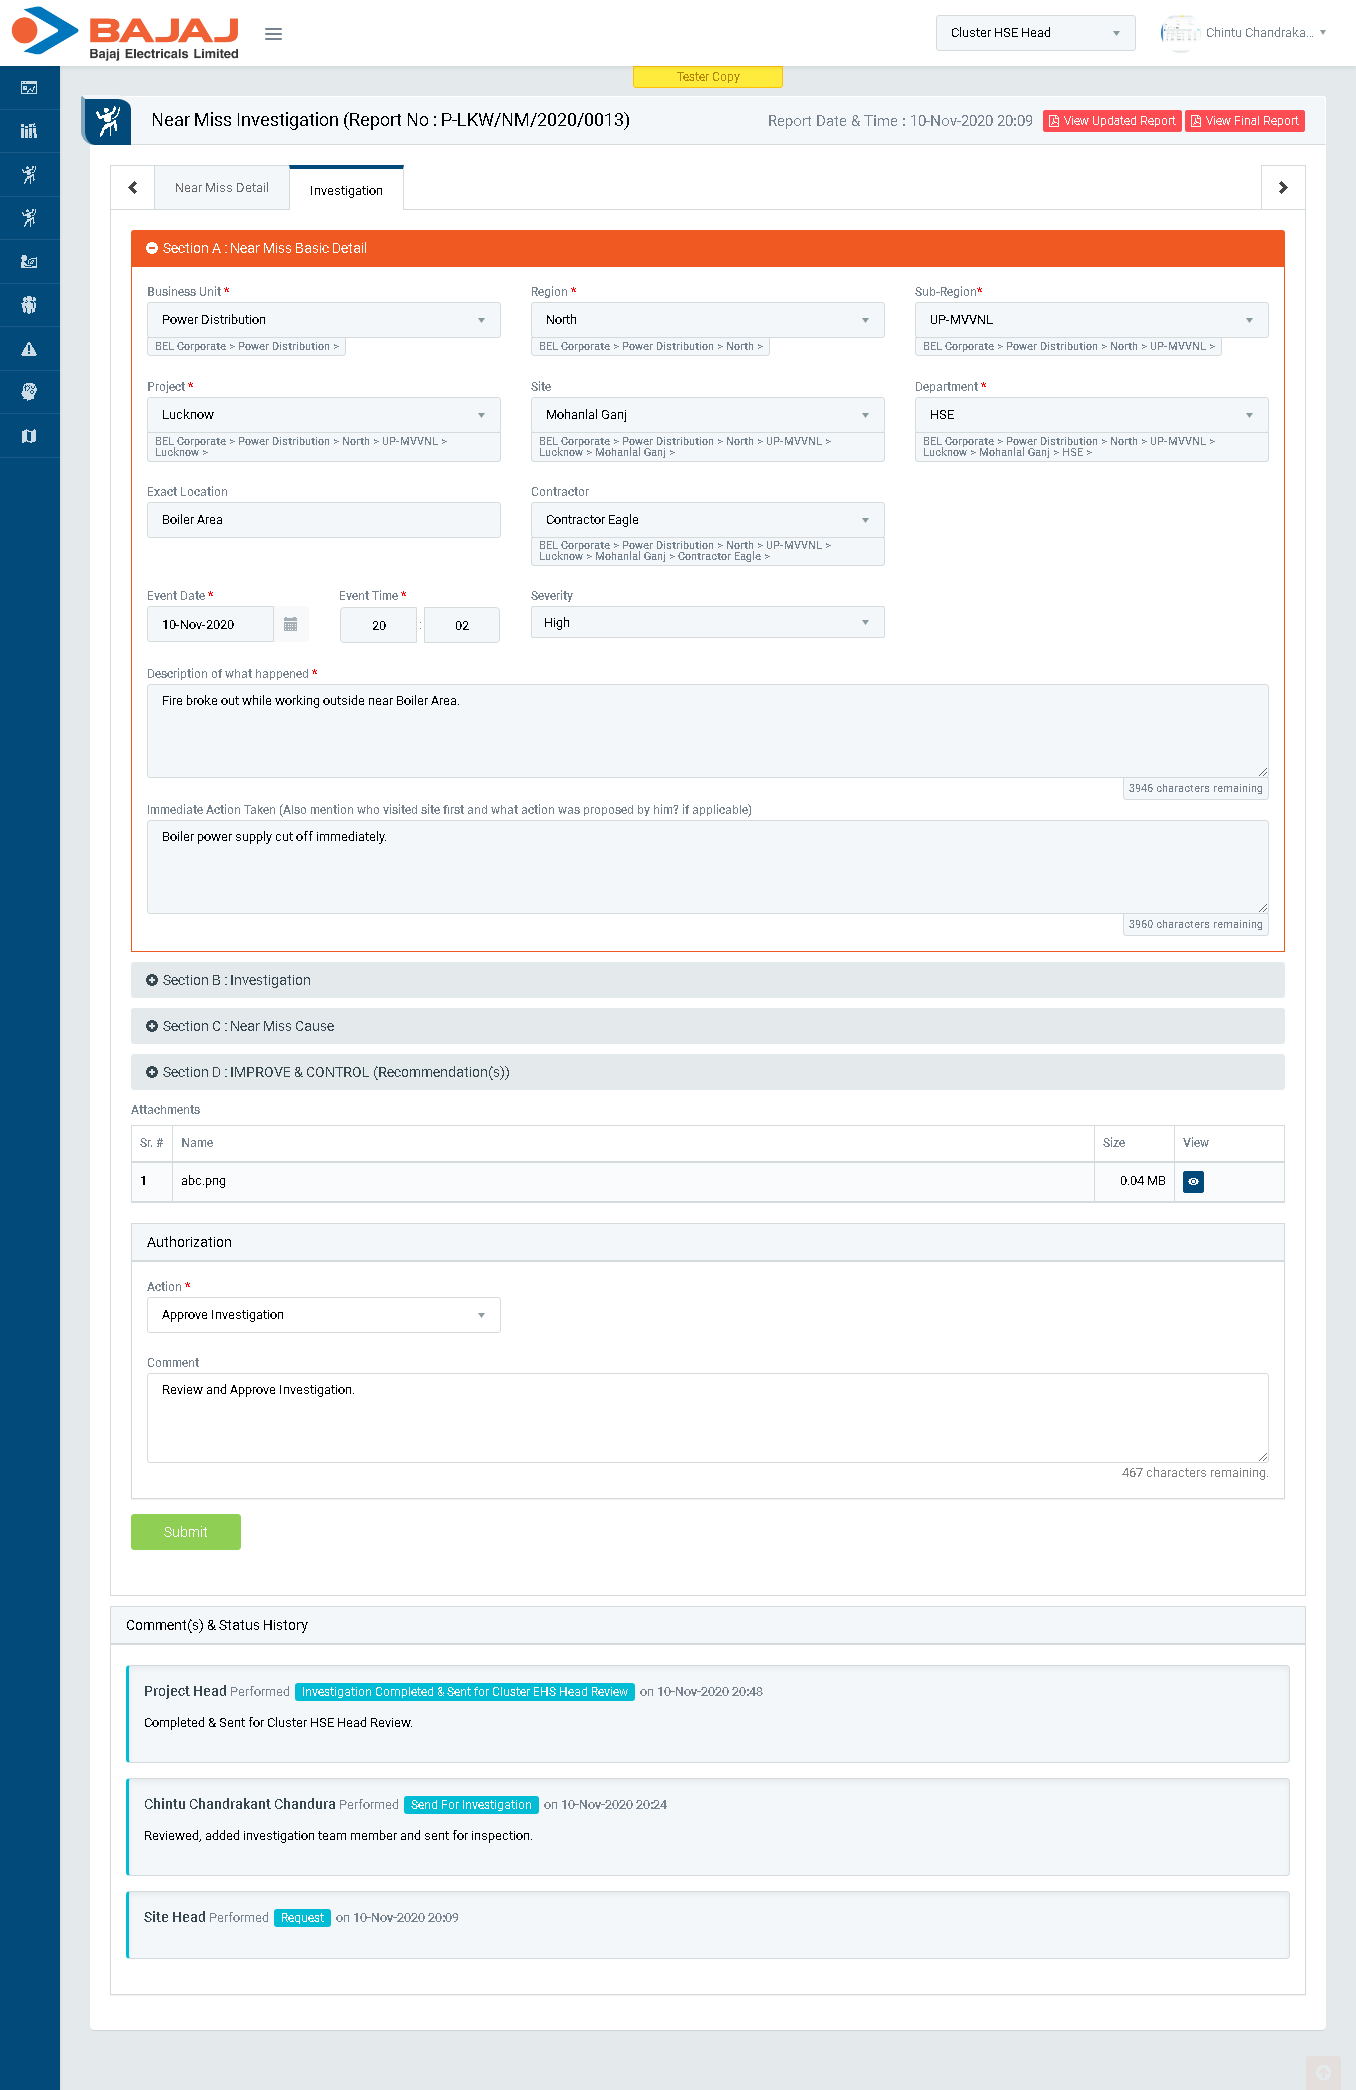Open the dashboard chart icon in sidebar

click(x=29, y=88)
